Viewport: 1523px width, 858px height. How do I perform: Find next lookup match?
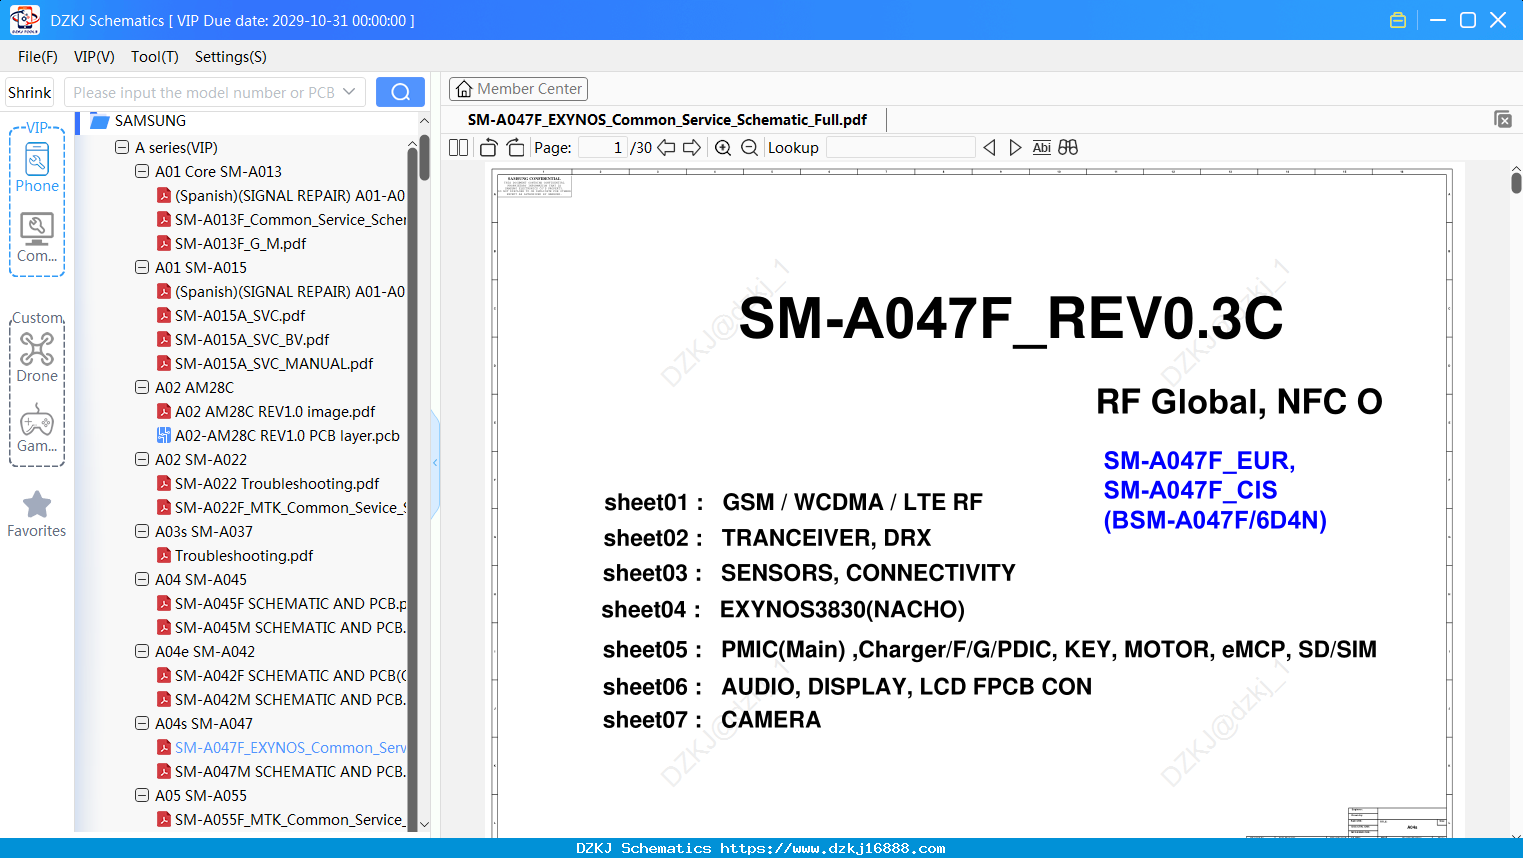coord(1015,148)
